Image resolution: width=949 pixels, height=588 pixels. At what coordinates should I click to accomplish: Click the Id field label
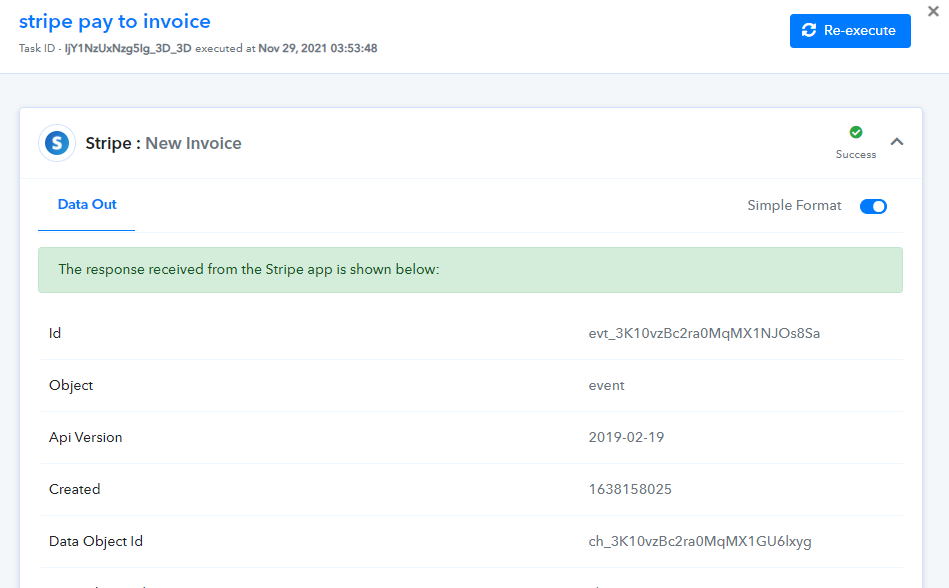tap(54, 333)
